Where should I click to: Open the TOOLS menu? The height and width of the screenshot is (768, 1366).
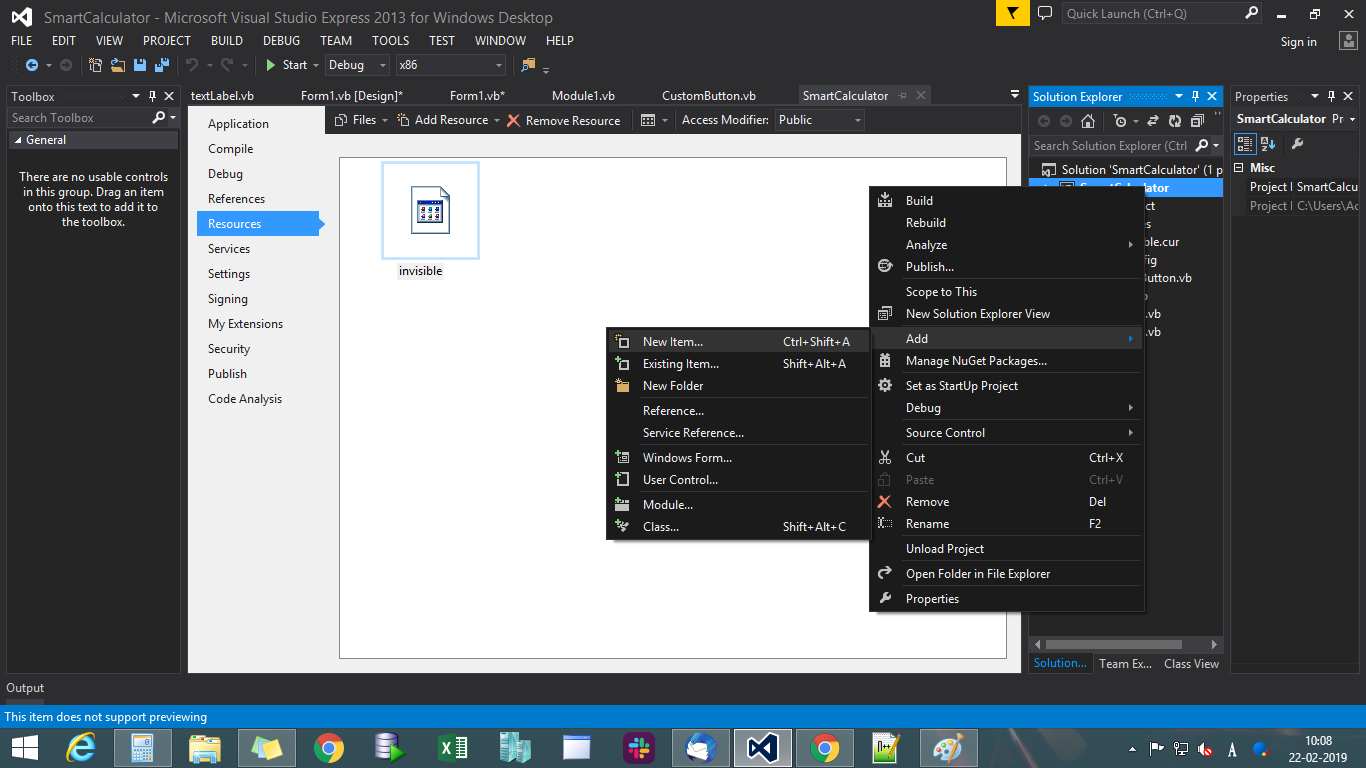coord(391,41)
